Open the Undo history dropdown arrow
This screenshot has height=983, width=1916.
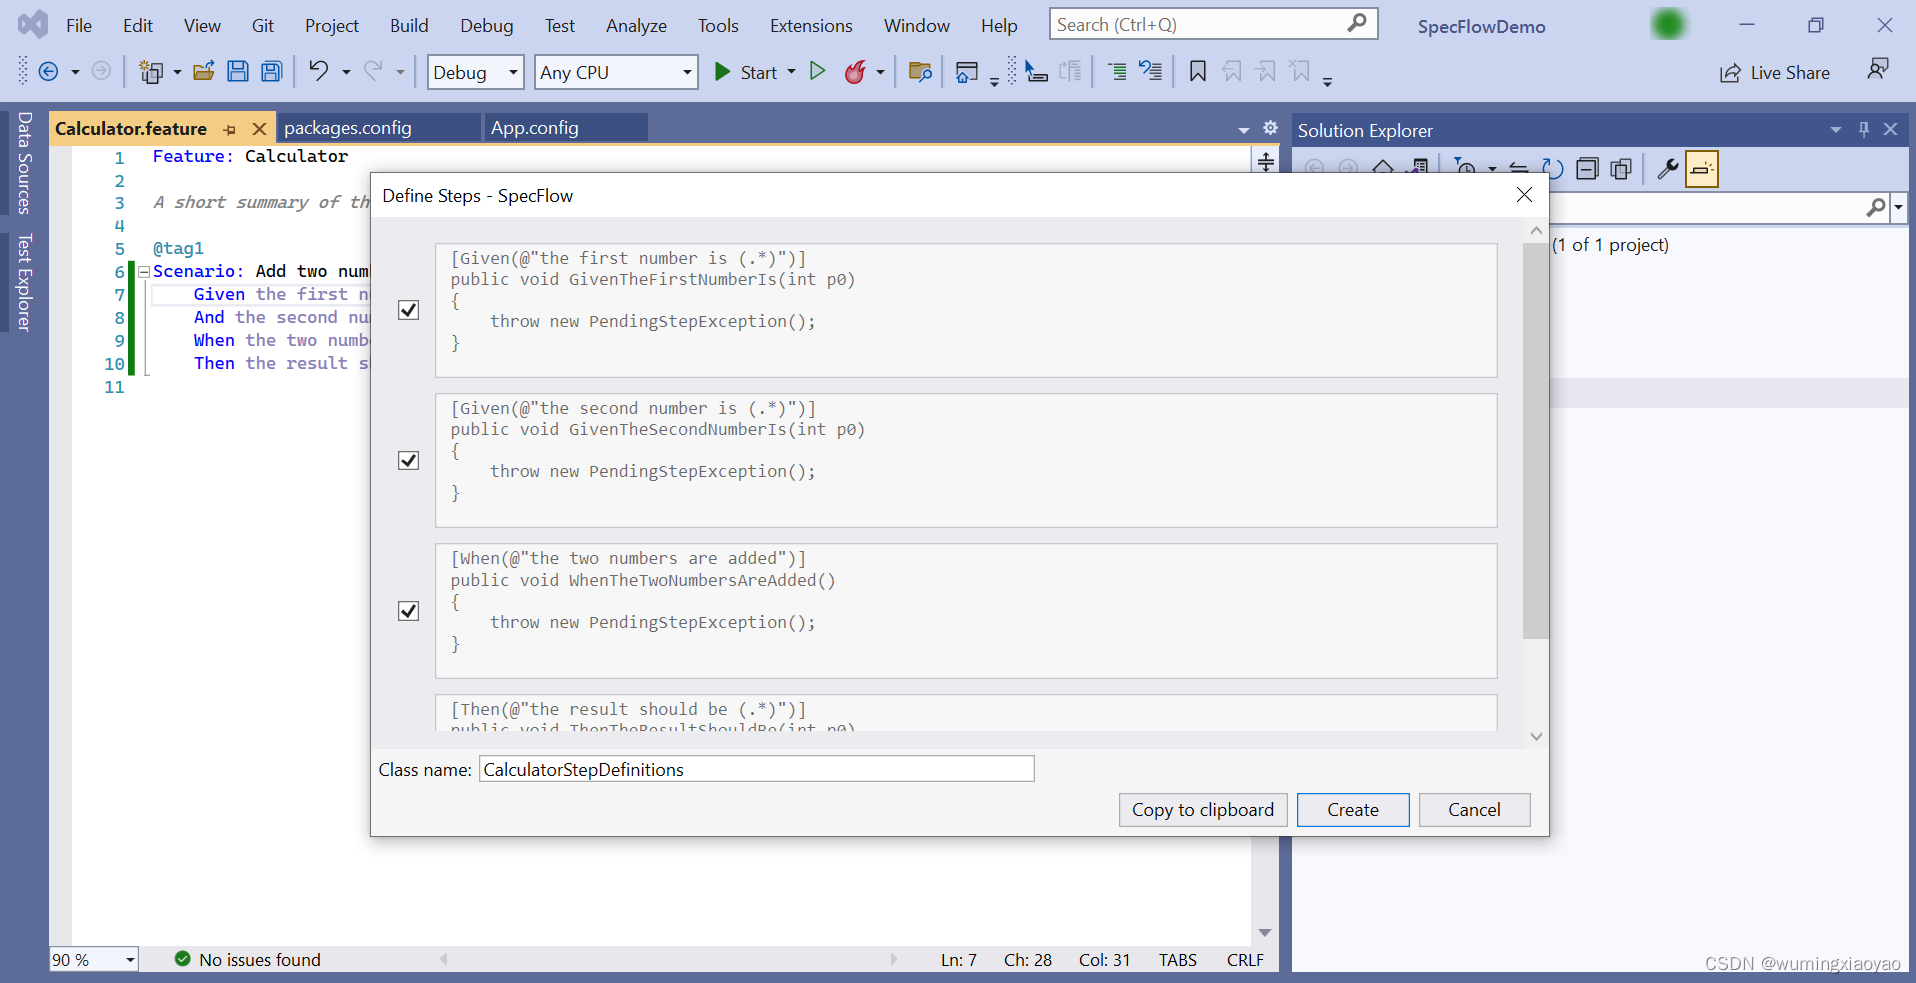tap(346, 72)
